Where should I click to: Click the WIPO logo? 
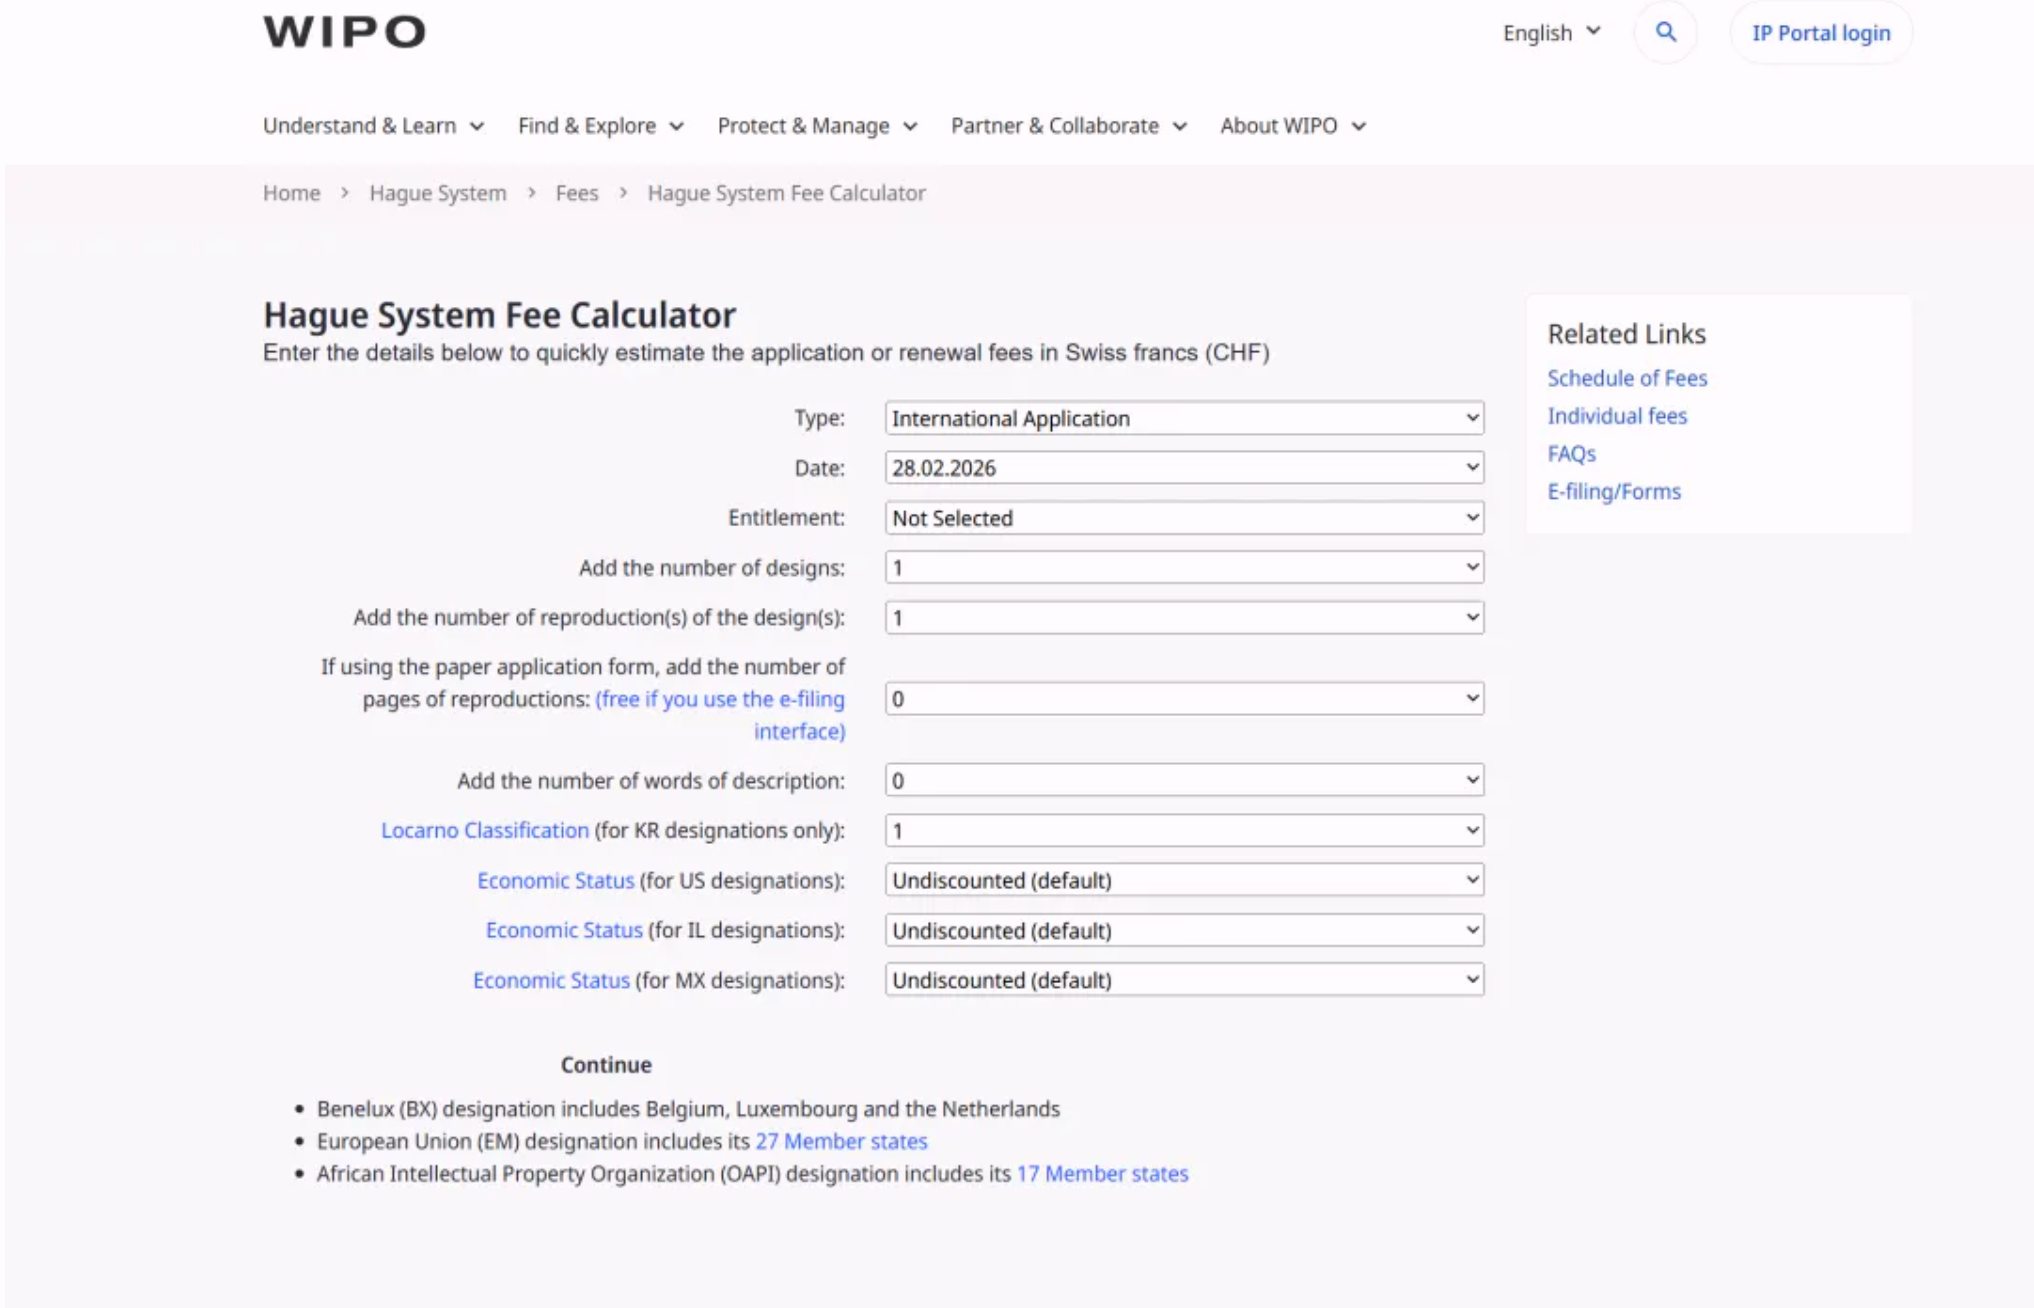point(344,32)
